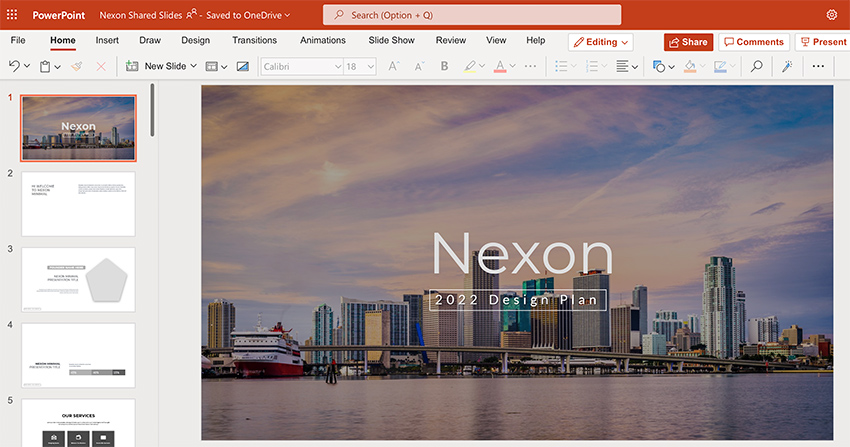Open the File menu

point(18,40)
